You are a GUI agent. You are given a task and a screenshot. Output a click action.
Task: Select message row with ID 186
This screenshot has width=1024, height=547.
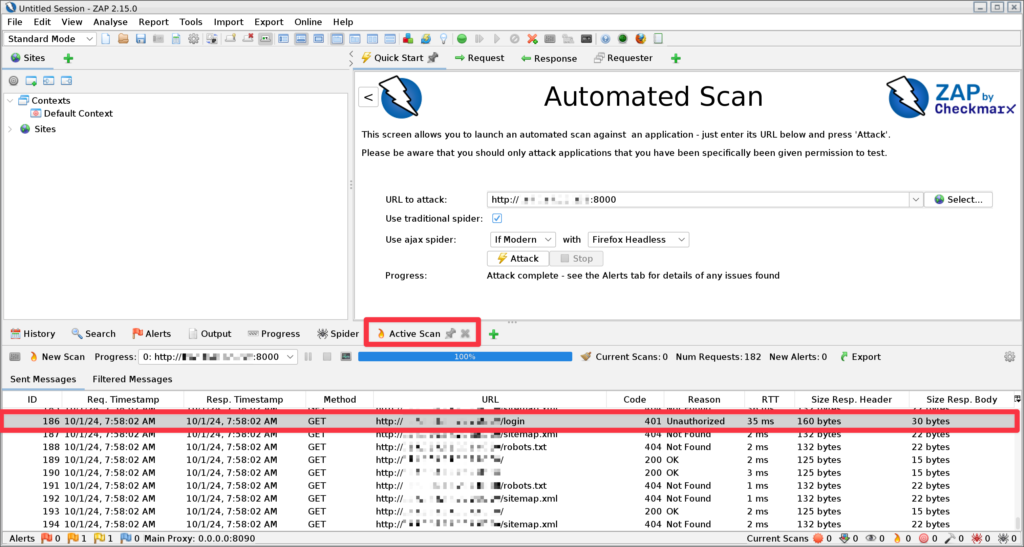(509, 422)
